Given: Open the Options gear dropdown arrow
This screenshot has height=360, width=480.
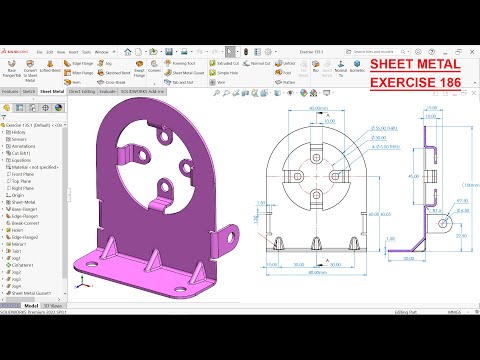Looking at the screenshot, I should point(275,52).
